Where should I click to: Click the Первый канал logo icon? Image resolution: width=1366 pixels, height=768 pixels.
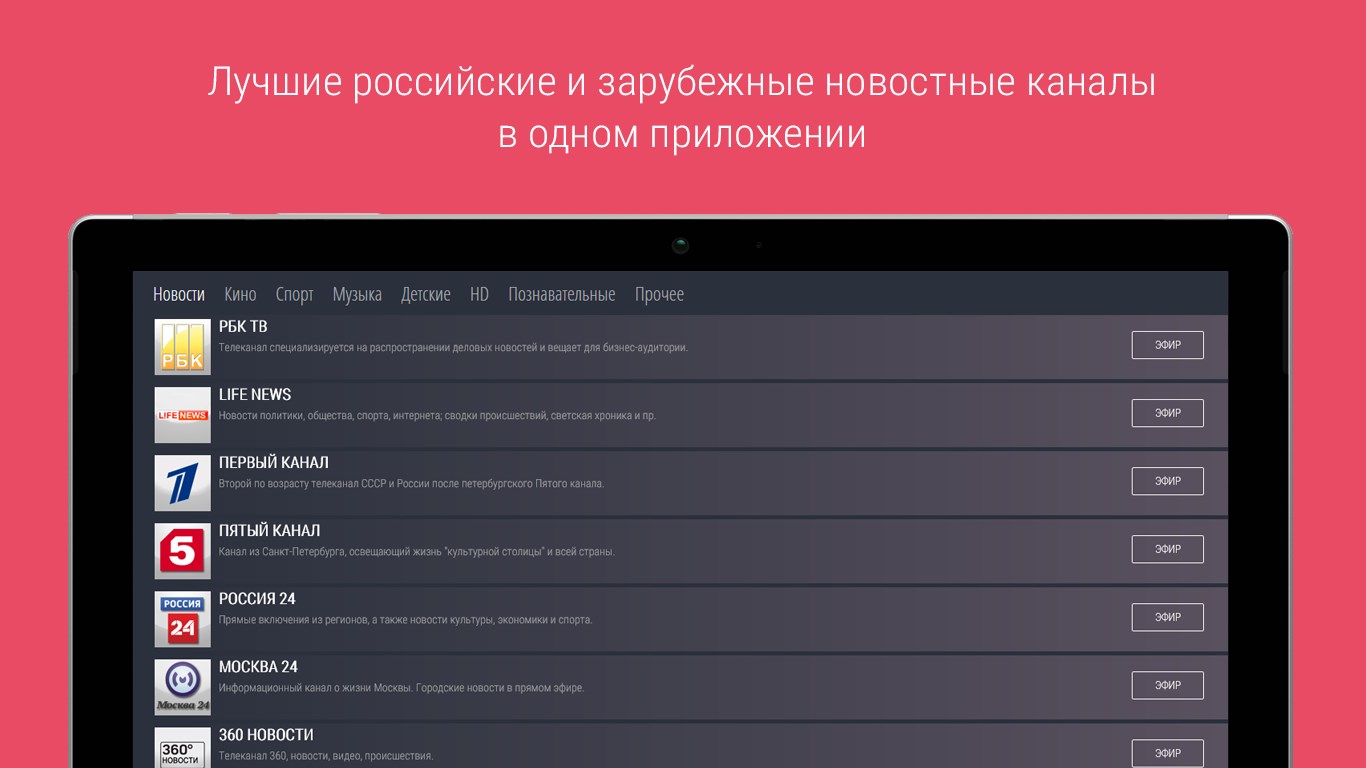click(x=182, y=481)
